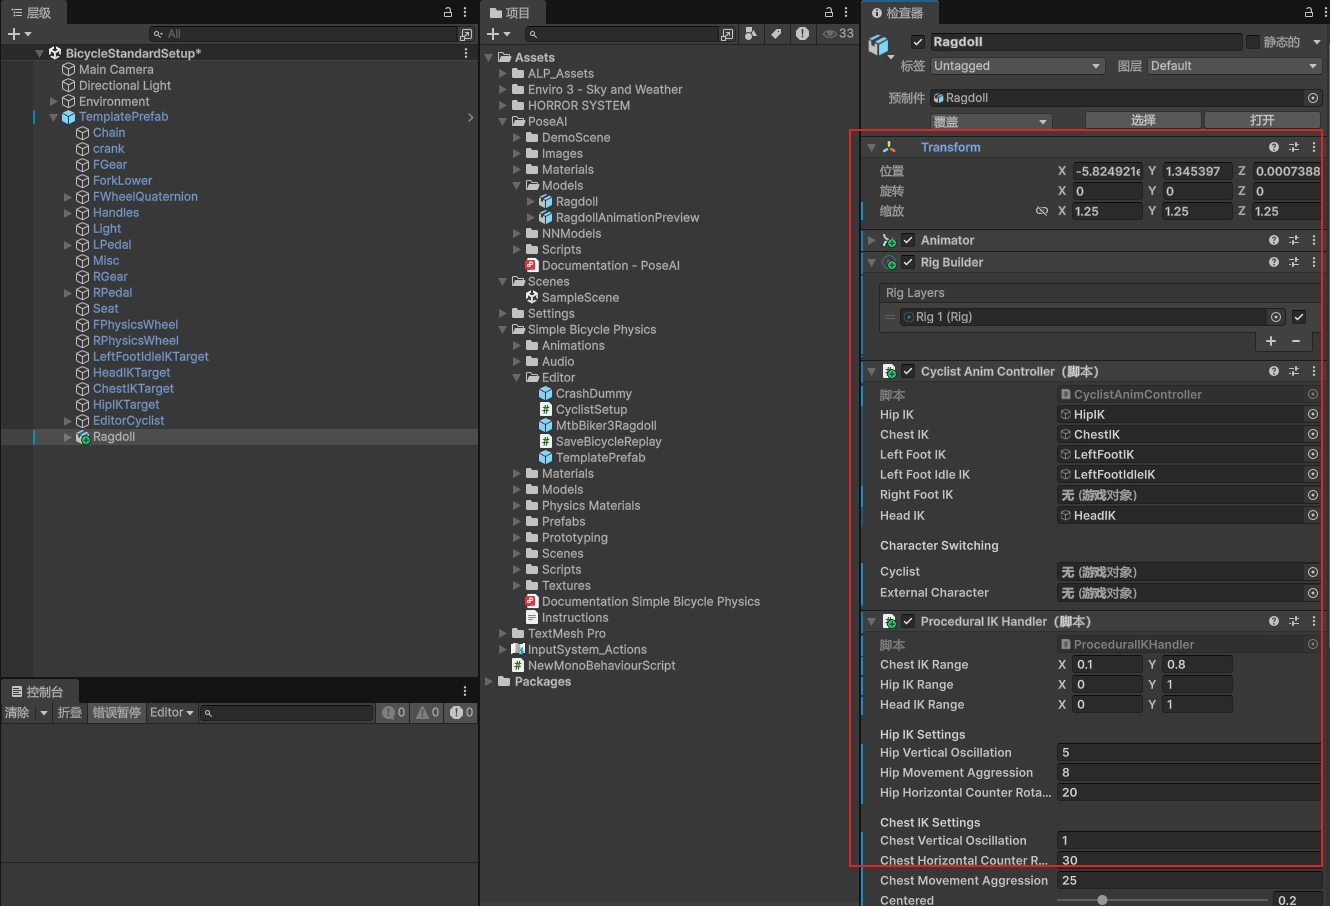Viewport: 1330px width, 906px height.
Task: Open Rig Builder preset settings icon
Action: click(1294, 262)
